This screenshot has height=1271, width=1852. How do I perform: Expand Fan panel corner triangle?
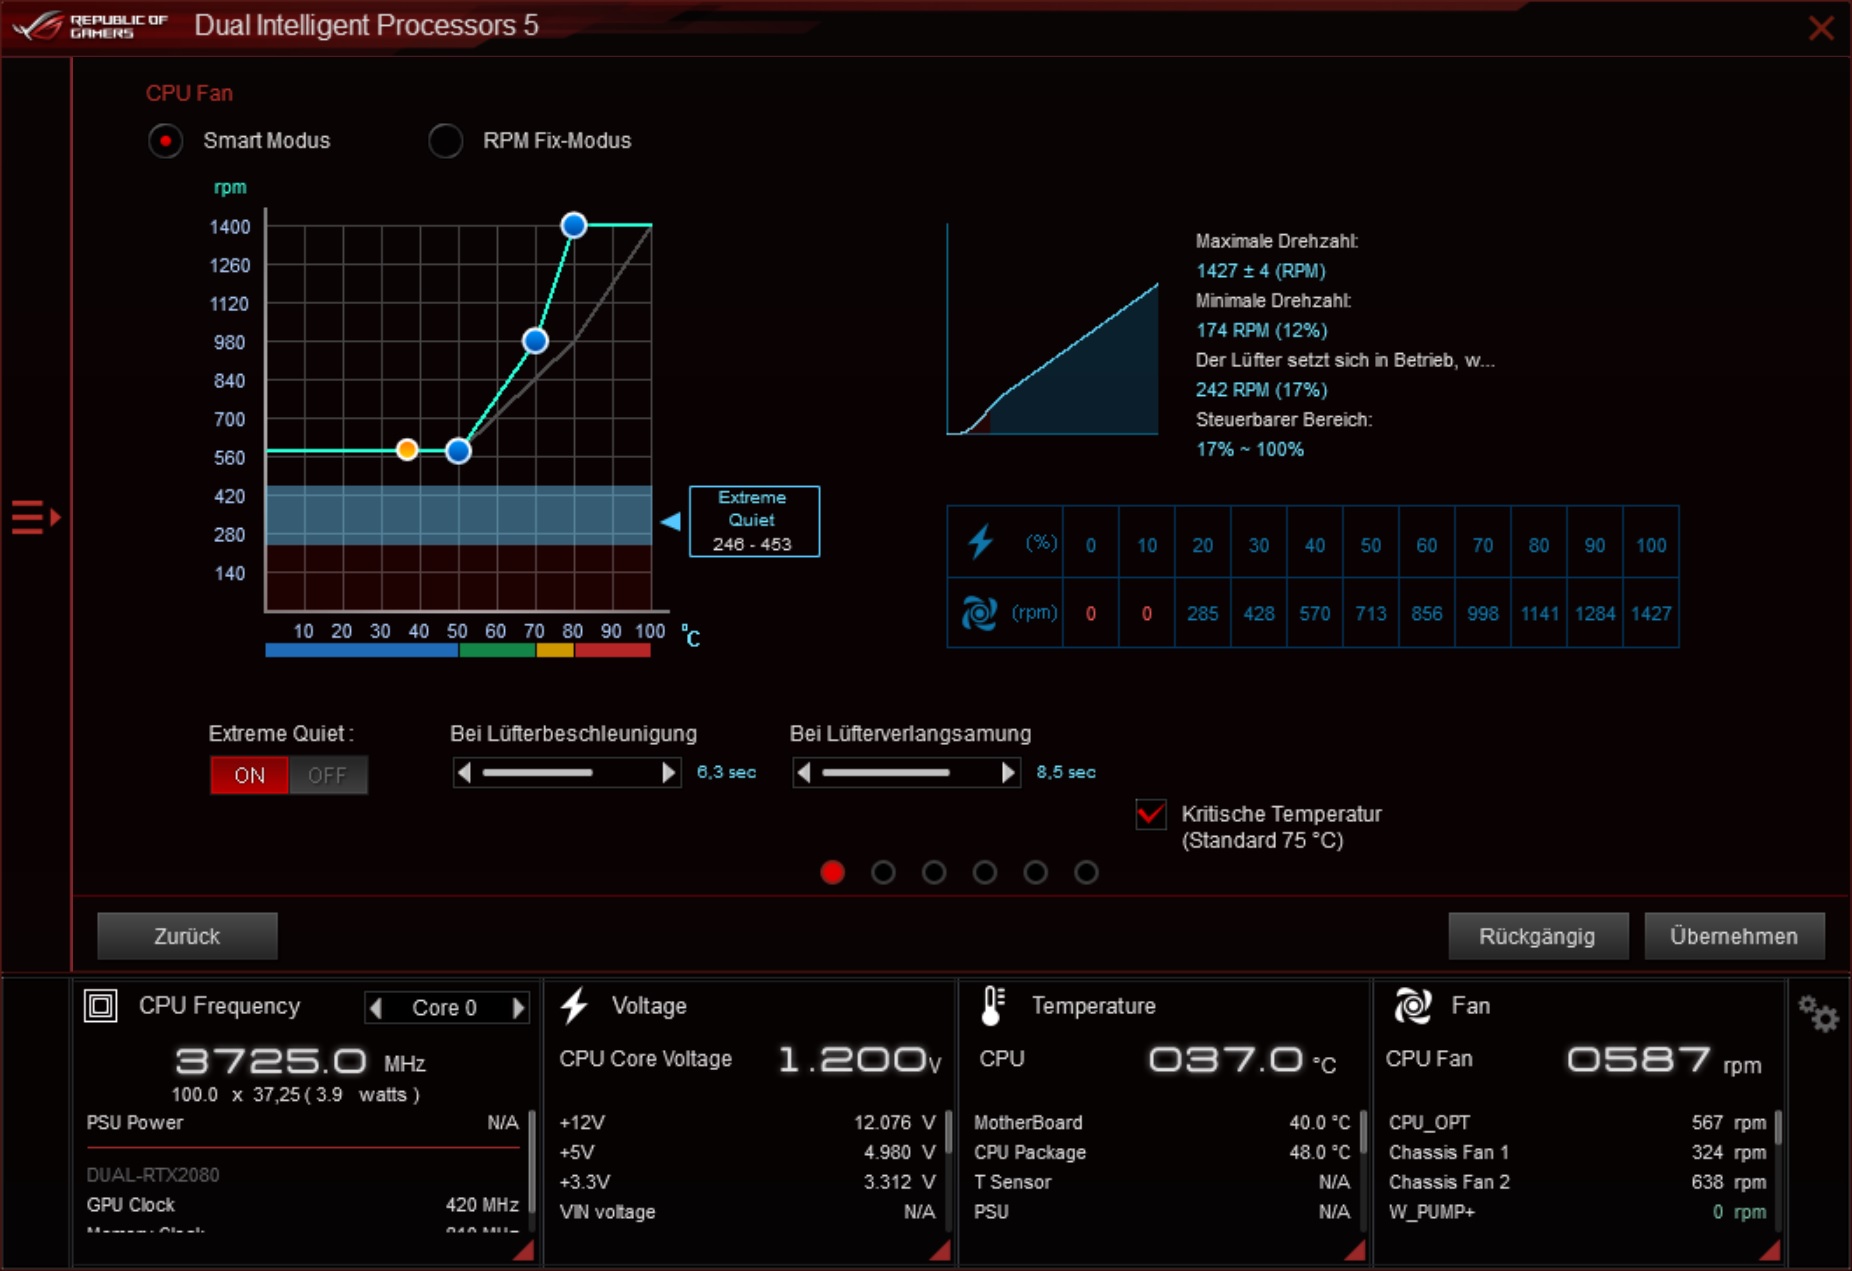click(1770, 1251)
